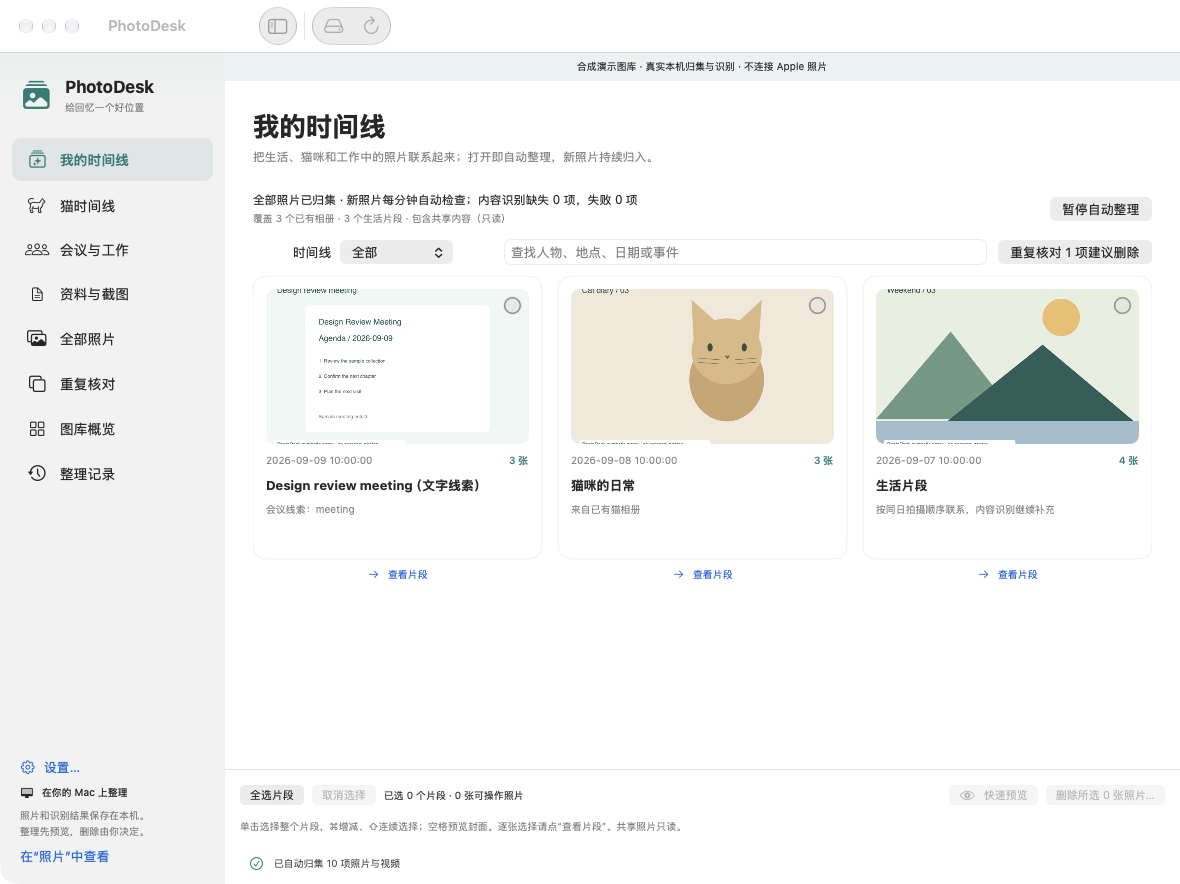The height and width of the screenshot is (884, 1180).
Task: Click the 取消选择 button
Action: [x=344, y=795]
